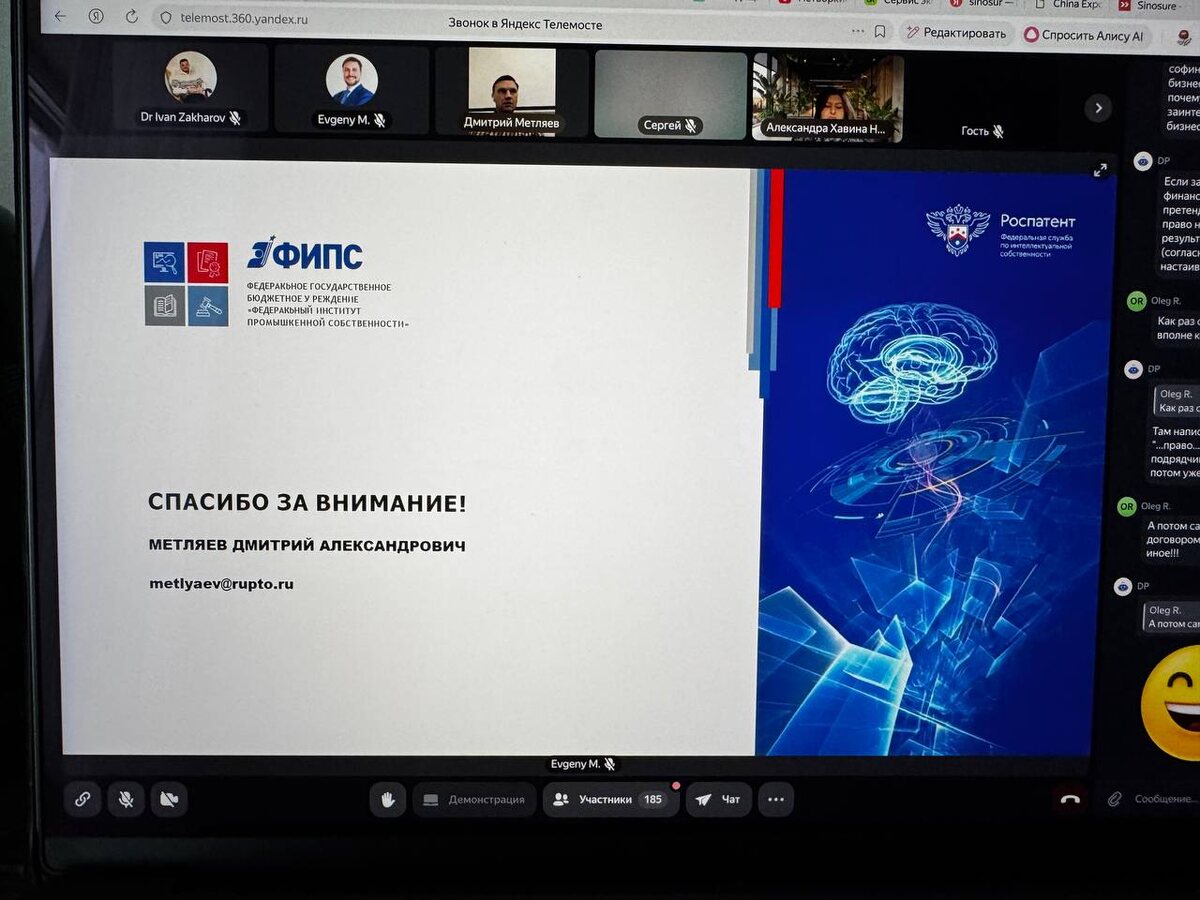
Task: Select the Гость participant tile
Action: (x=982, y=100)
